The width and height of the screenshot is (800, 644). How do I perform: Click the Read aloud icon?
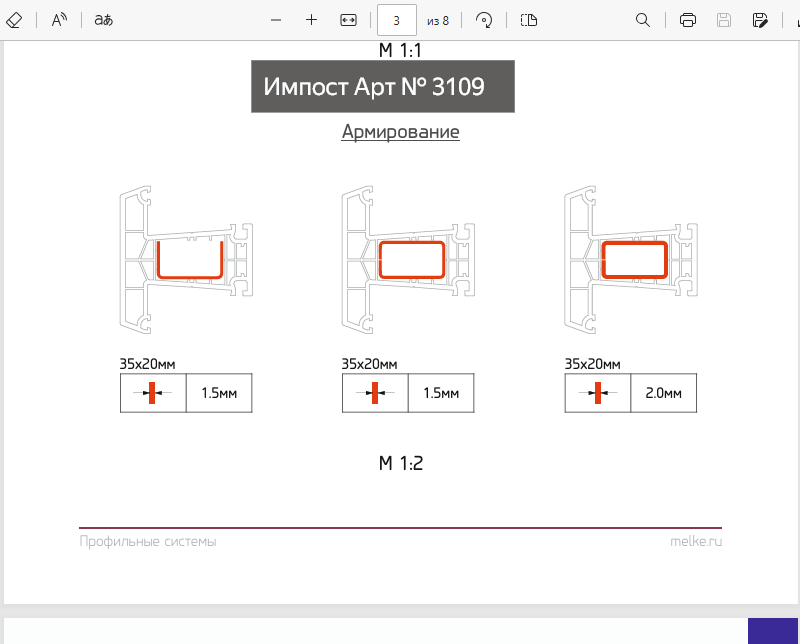pos(59,20)
